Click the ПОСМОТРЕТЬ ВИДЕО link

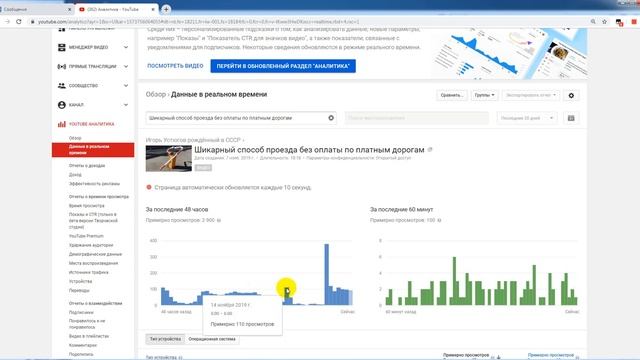pos(175,66)
